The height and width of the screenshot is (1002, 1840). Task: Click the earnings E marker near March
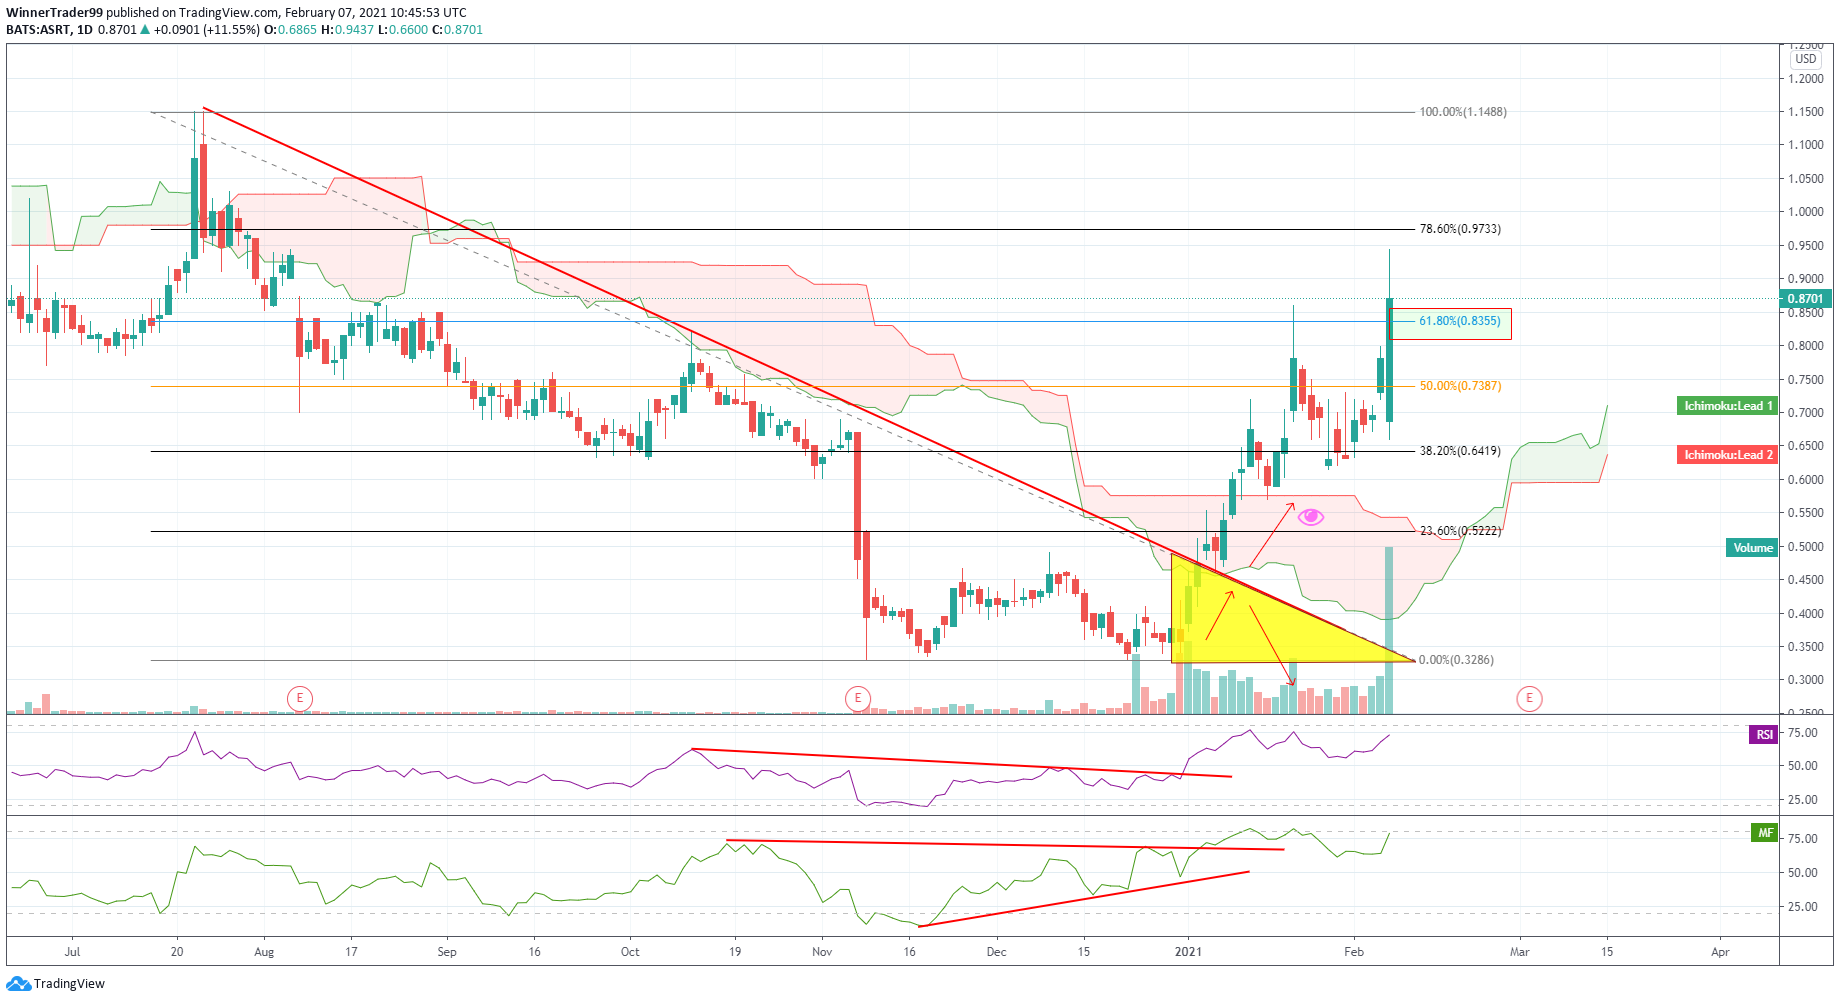tap(1528, 698)
